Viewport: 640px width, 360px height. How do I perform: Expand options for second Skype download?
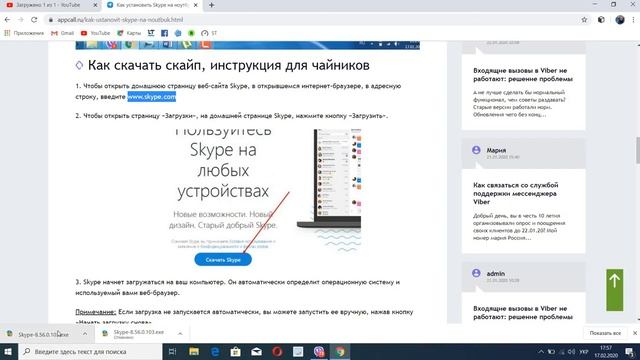180,334
